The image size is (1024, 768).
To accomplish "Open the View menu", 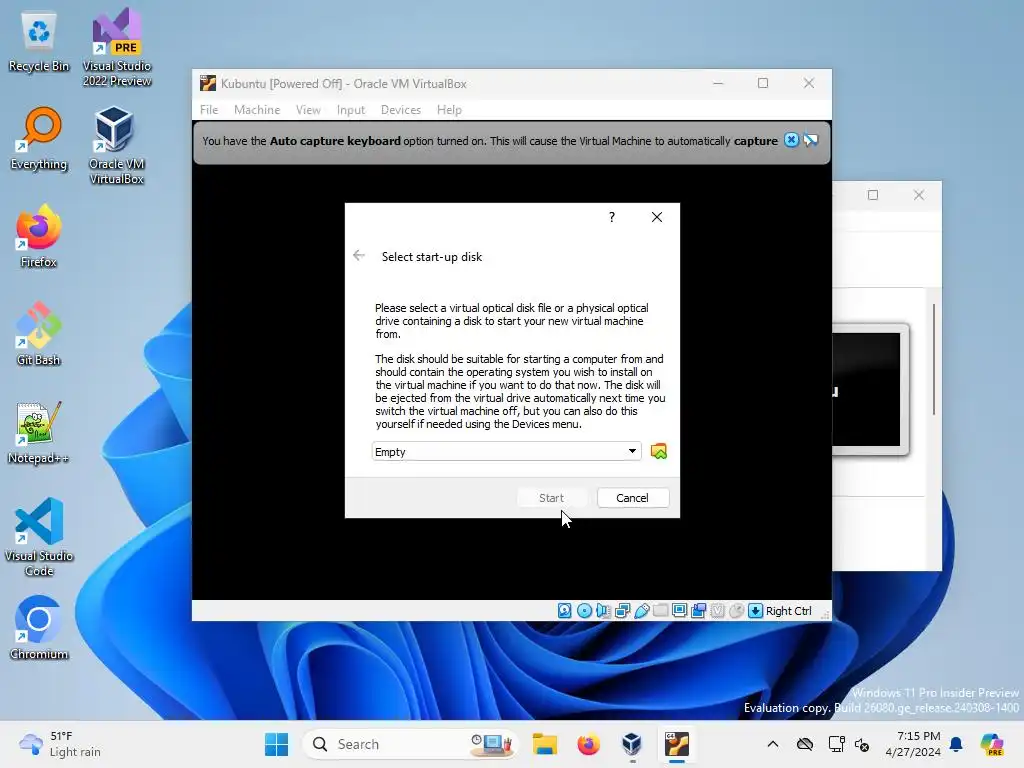I will coord(308,110).
